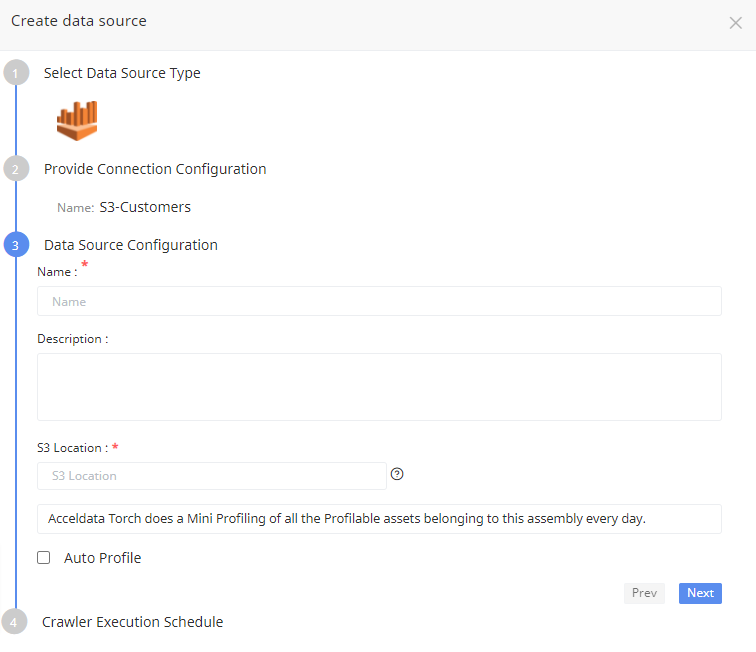This screenshot has width=756, height=652.
Task: Click into the Name input field
Action: pos(379,301)
